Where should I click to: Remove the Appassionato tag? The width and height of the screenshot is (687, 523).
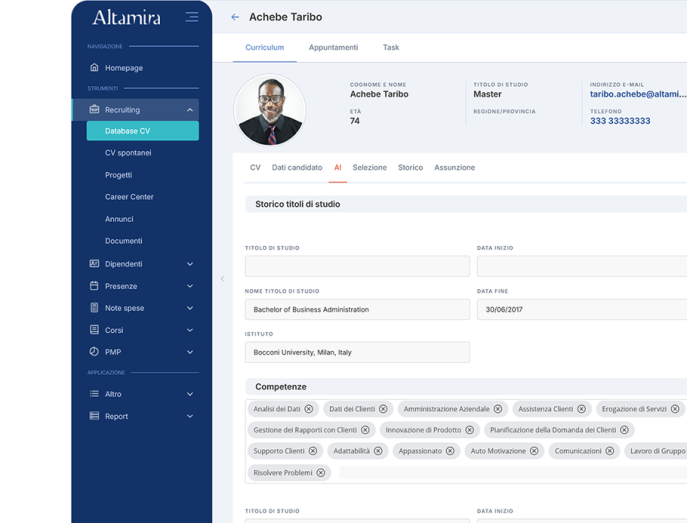pos(450,451)
